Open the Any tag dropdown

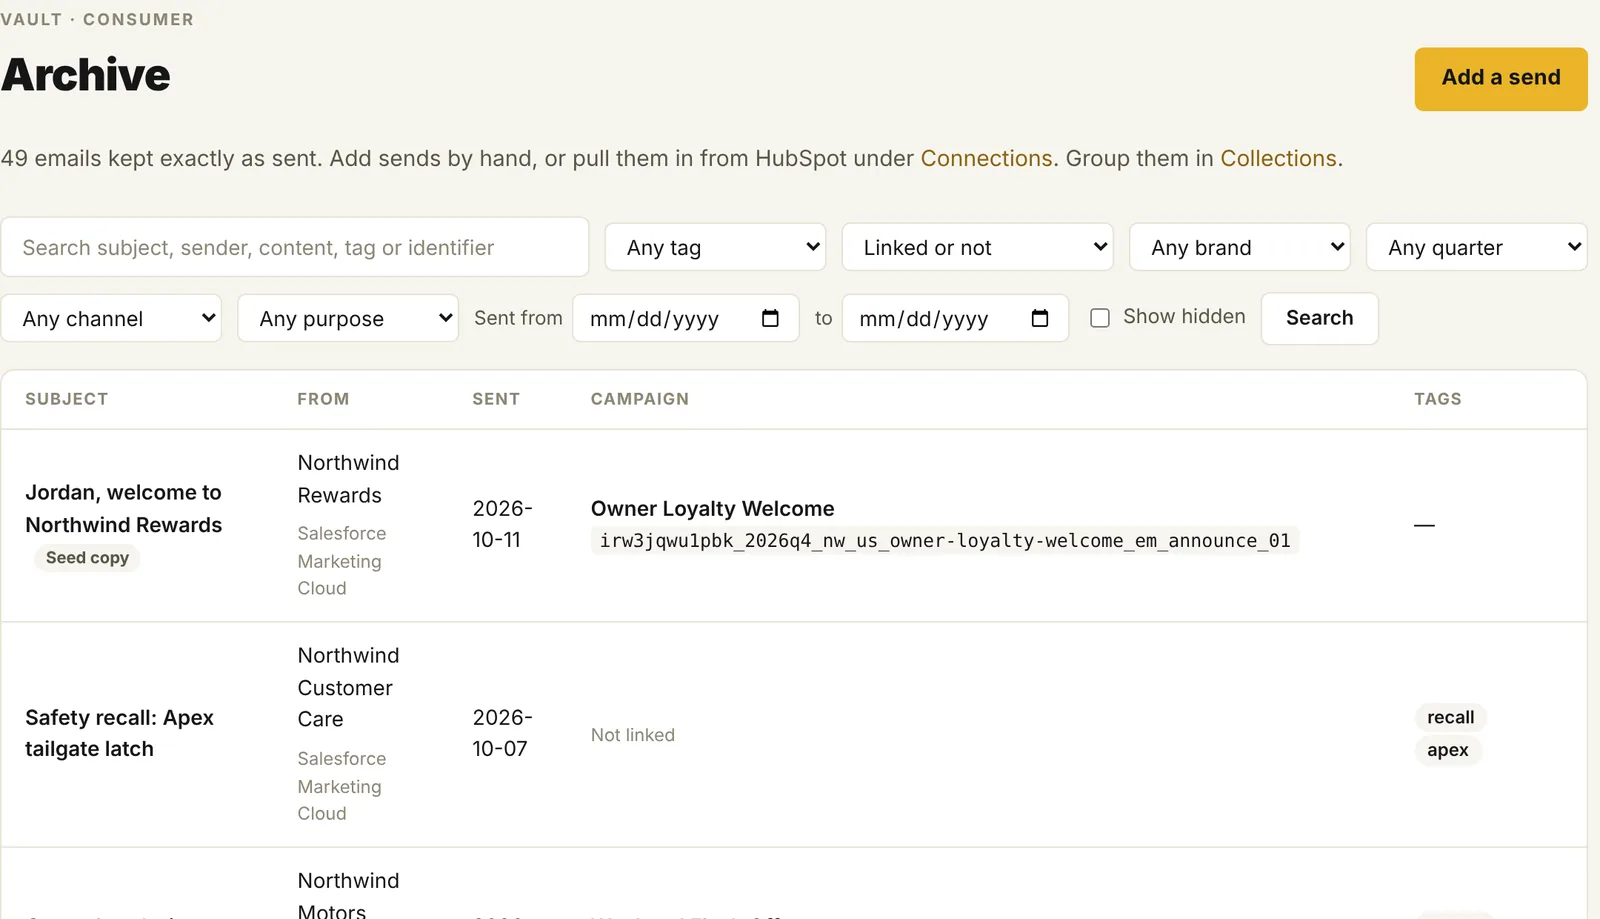(x=715, y=247)
